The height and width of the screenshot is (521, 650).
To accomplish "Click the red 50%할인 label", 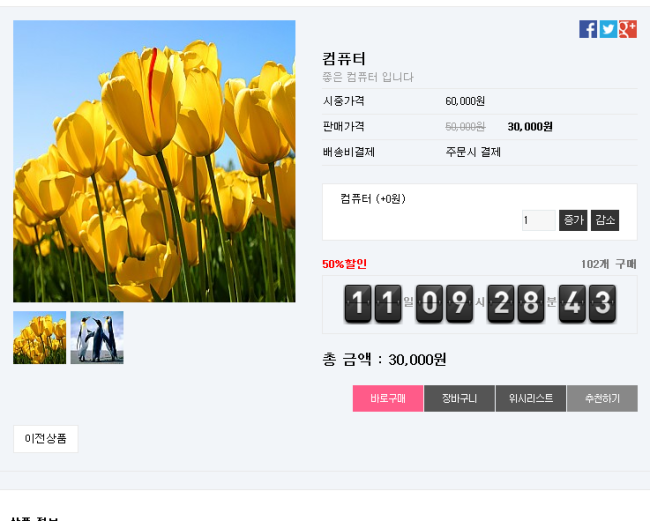I will [344, 264].
